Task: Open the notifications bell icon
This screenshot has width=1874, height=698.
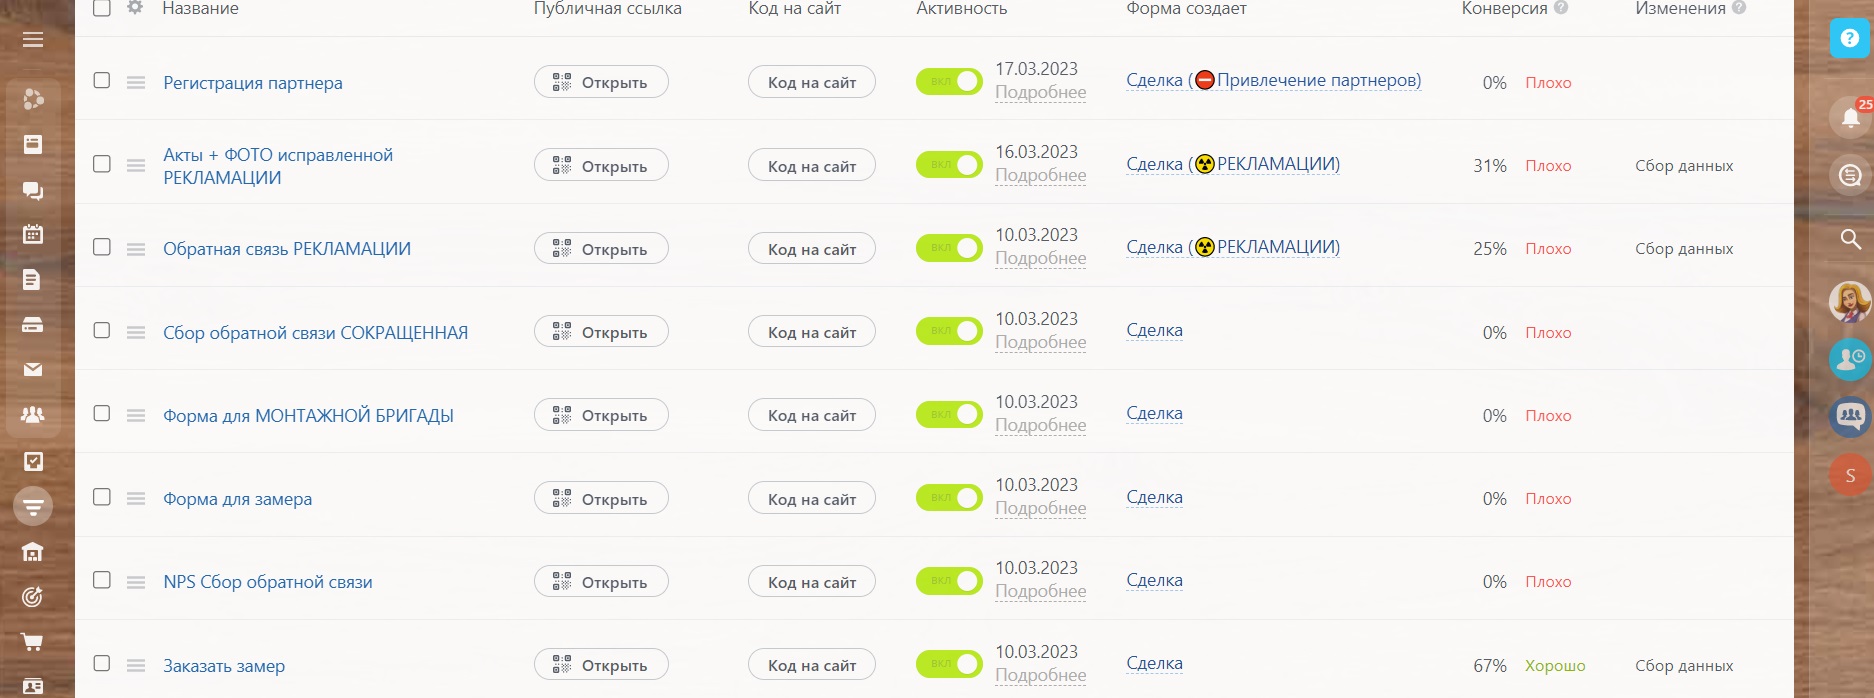Action: point(1850,118)
